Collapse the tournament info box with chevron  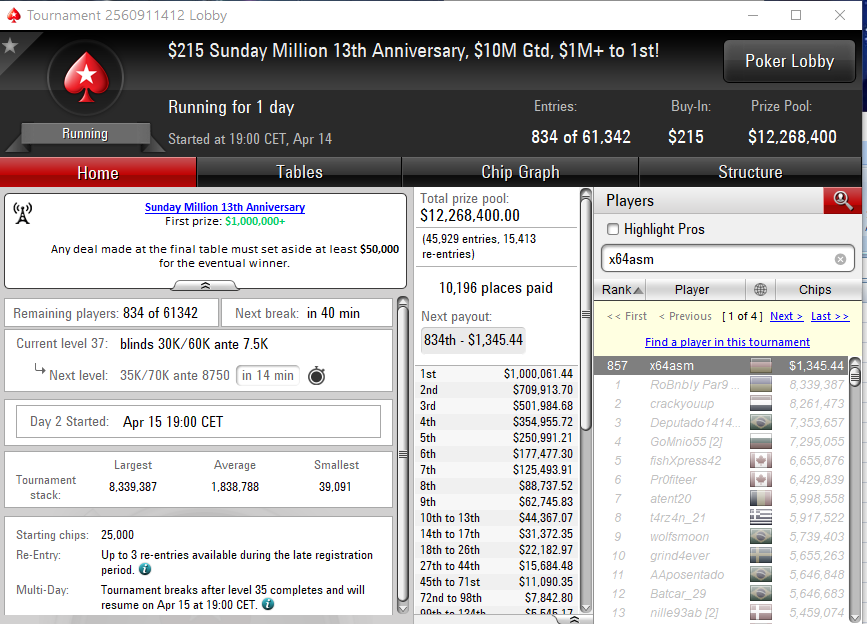pos(205,285)
